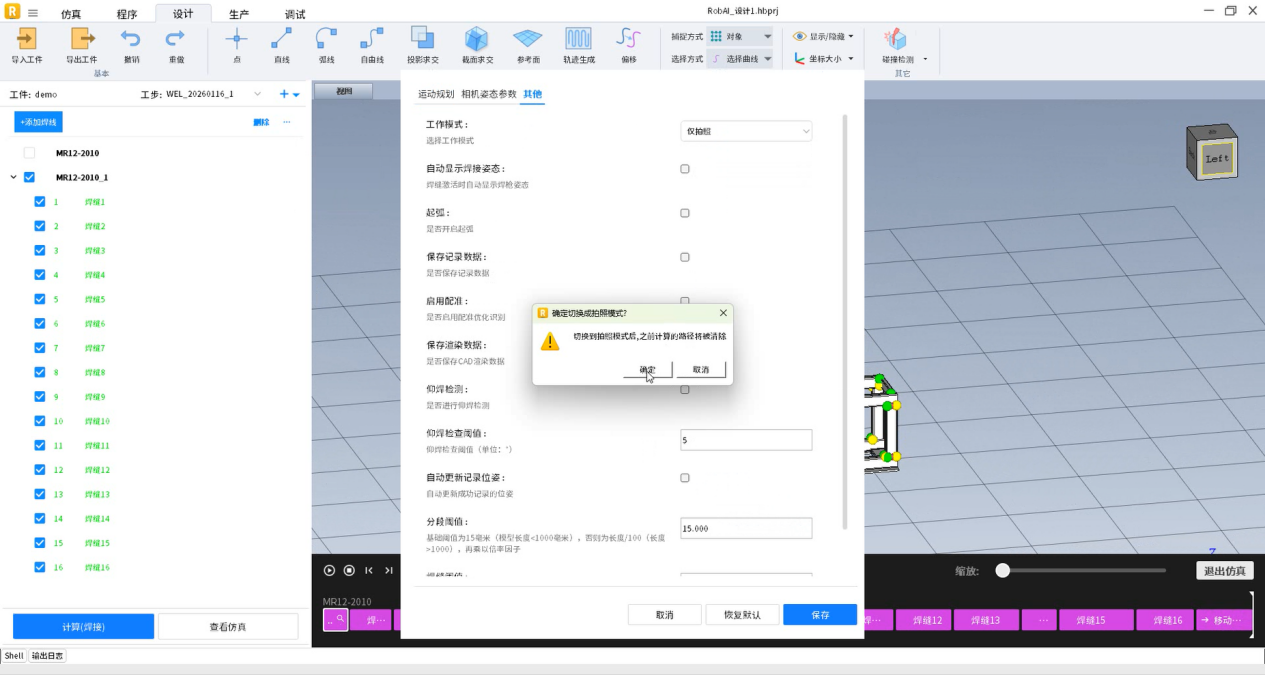Select the 弧线 arc tool
The height and width of the screenshot is (675, 1265).
(326, 40)
